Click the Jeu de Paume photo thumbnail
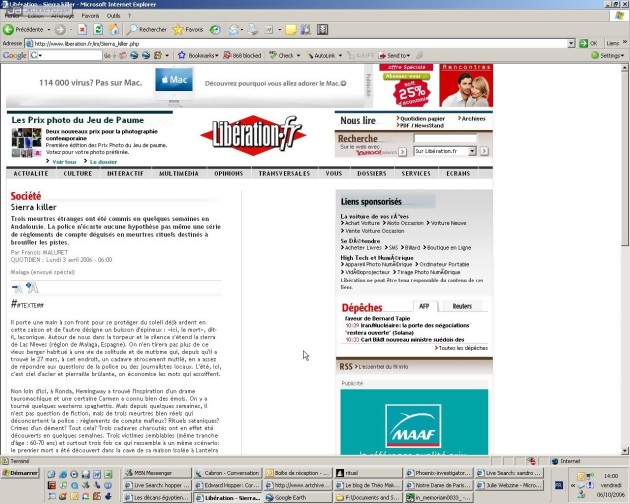 [x=27, y=142]
